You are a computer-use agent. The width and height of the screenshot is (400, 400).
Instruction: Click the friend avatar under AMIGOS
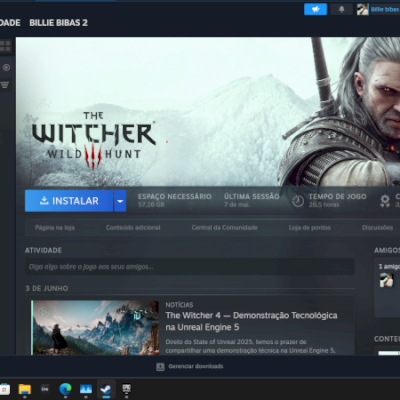(386, 280)
